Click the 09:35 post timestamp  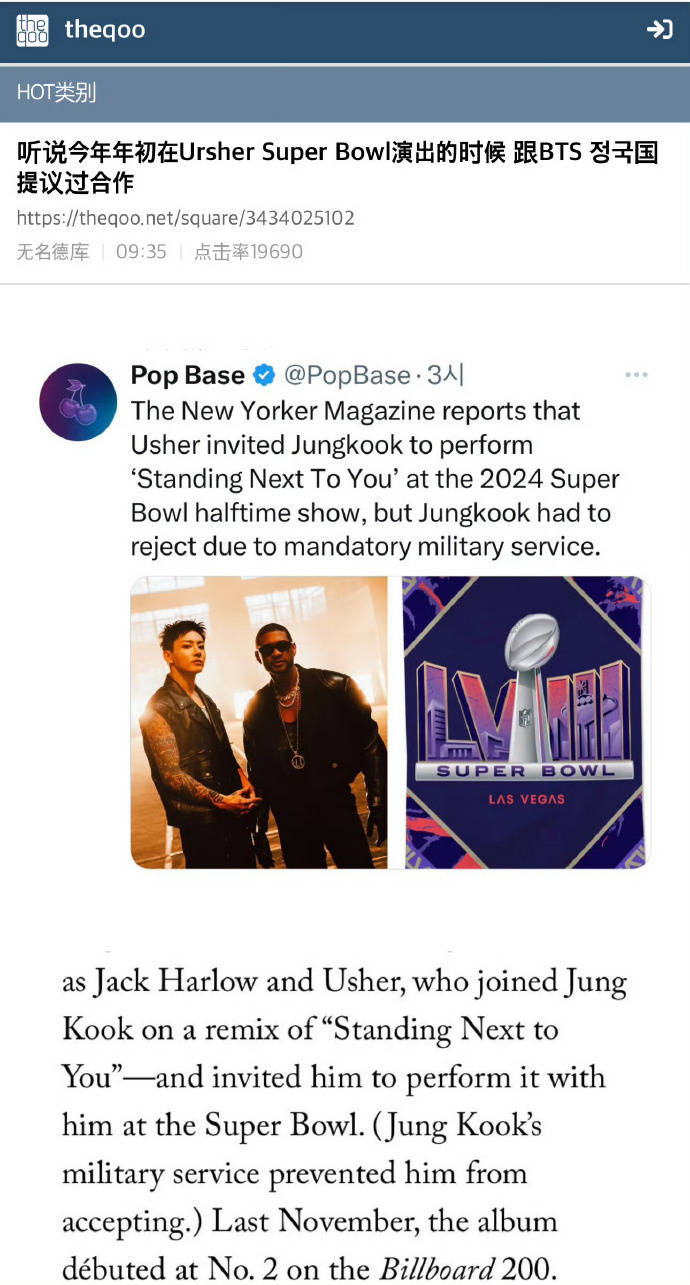pyautogui.click(x=141, y=252)
